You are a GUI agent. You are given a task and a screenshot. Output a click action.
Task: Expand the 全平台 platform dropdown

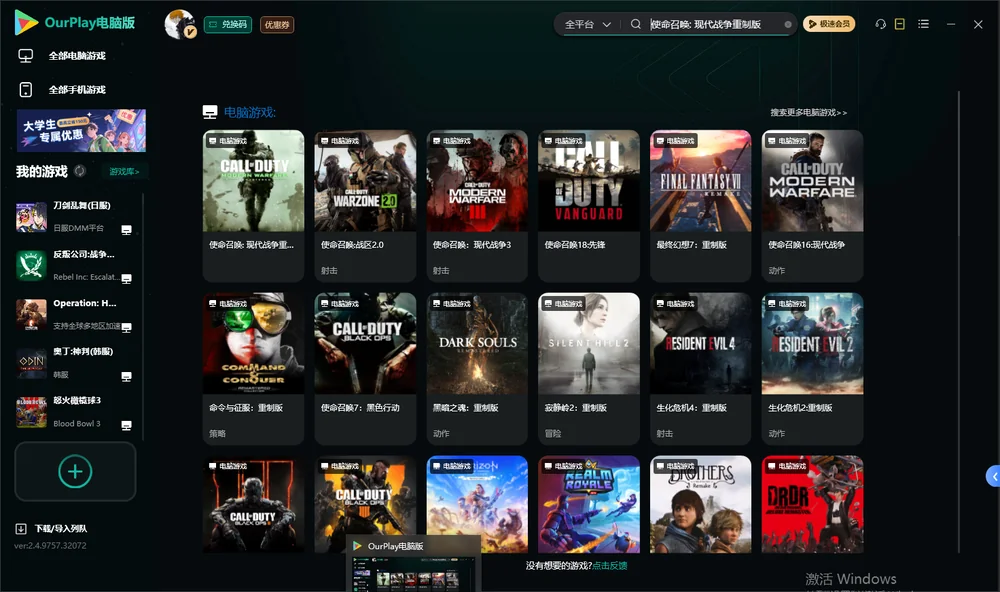[587, 24]
